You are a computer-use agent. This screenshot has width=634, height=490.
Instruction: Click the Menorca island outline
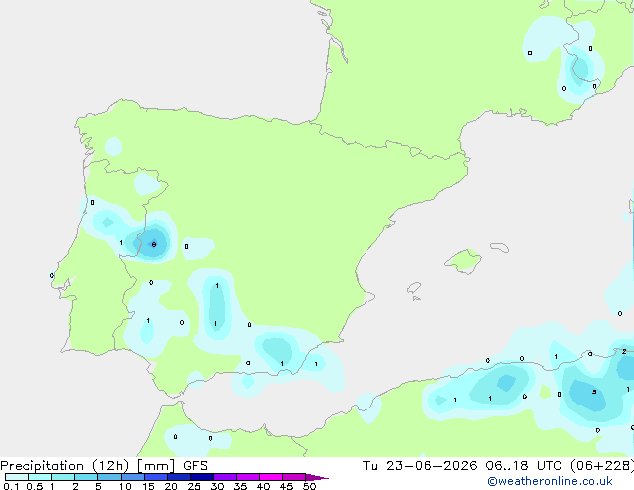coord(499,247)
